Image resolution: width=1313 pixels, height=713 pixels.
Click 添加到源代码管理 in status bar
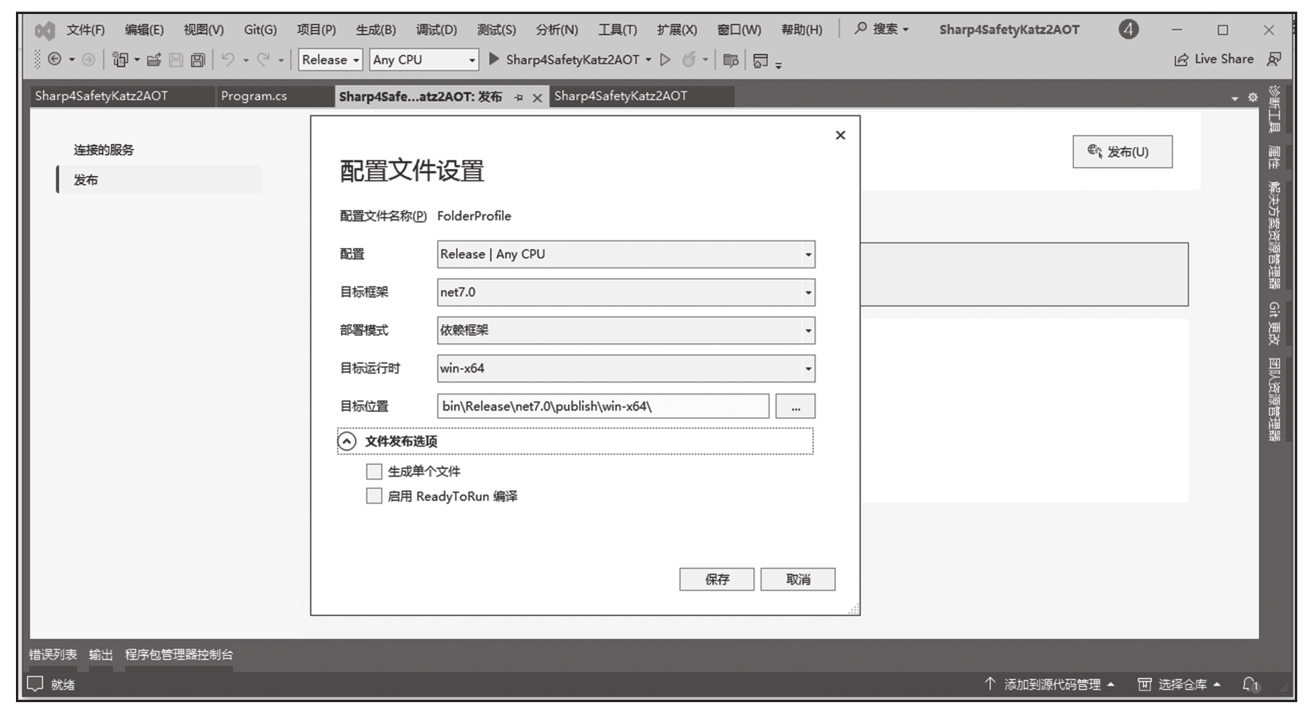coord(1050,685)
